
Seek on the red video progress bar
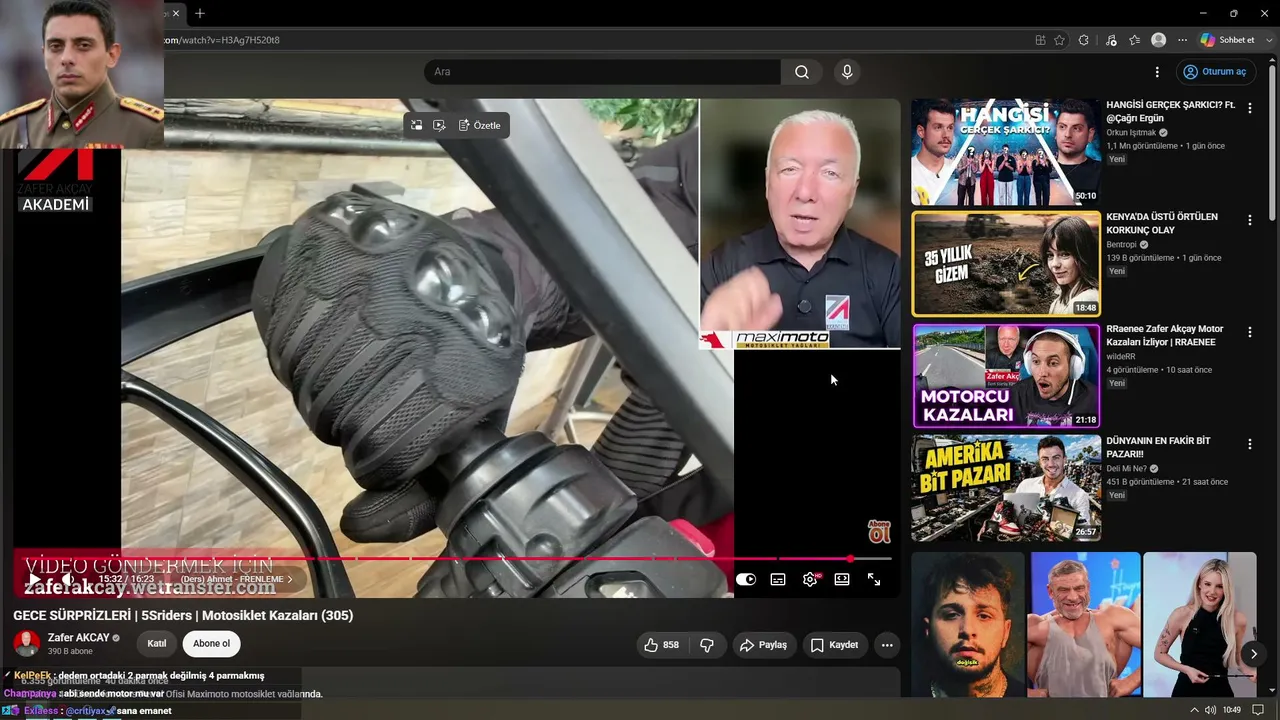pos(452,559)
